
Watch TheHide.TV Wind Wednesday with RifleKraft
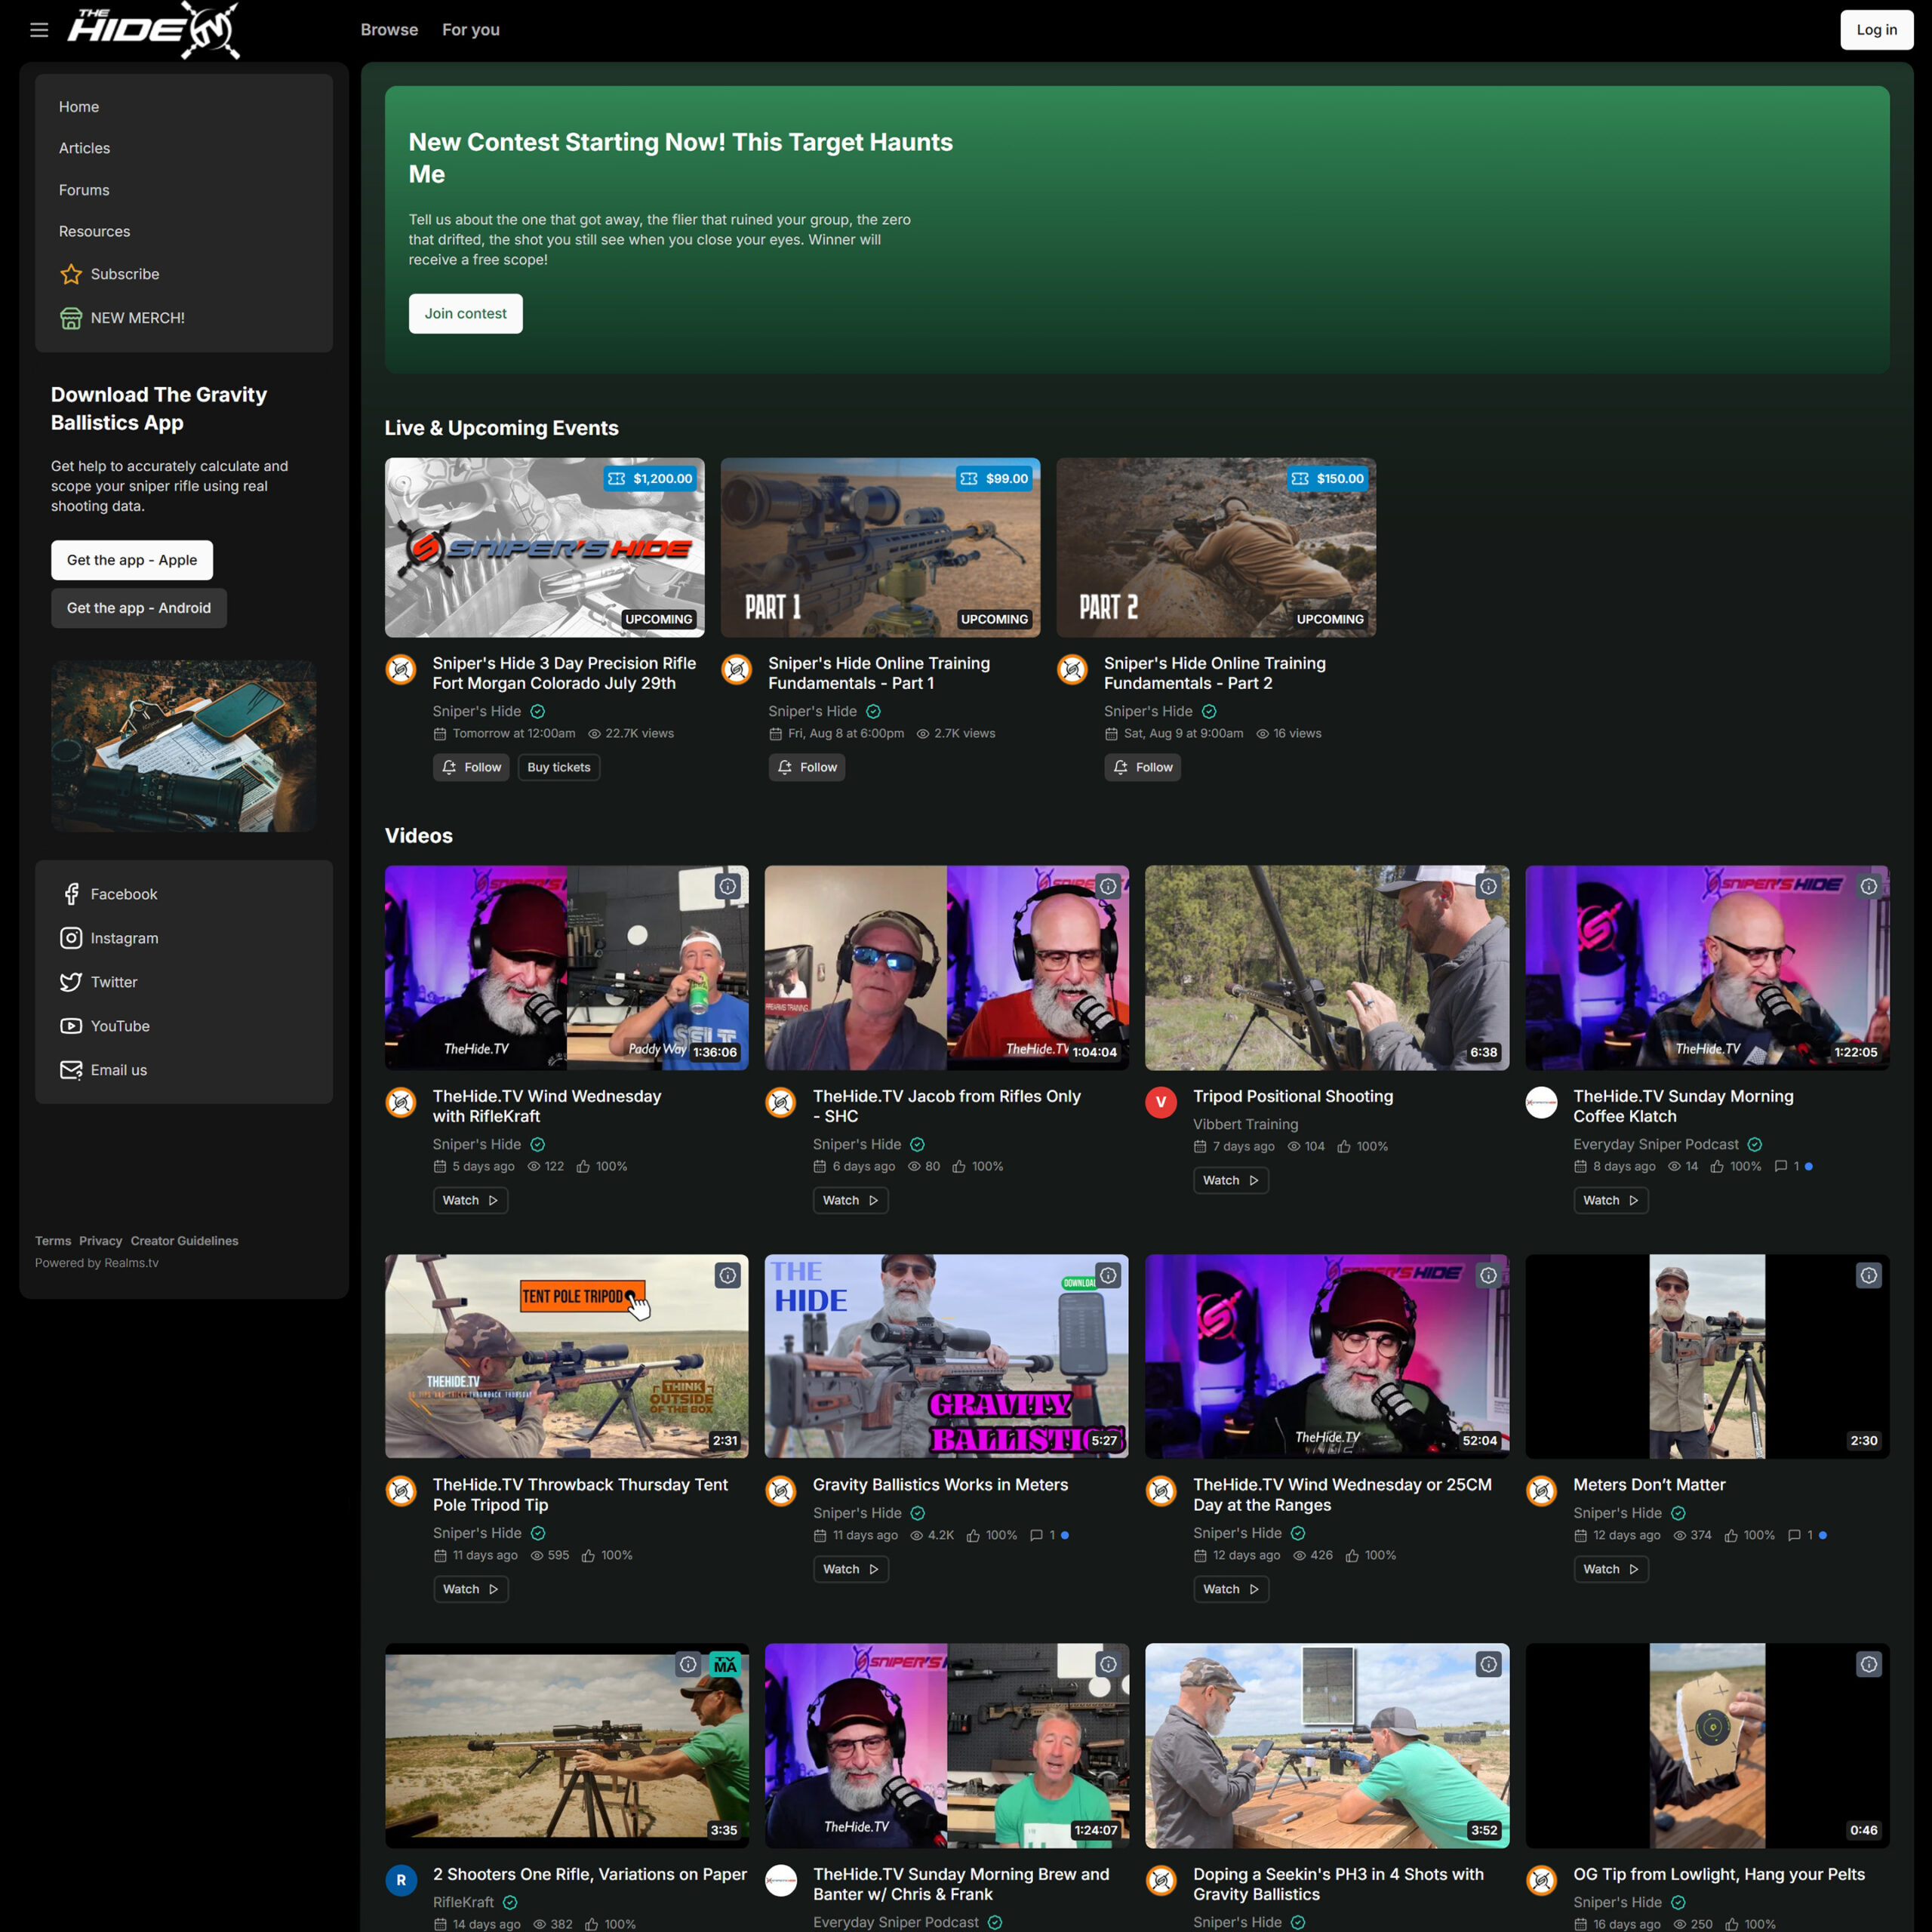tap(470, 1200)
